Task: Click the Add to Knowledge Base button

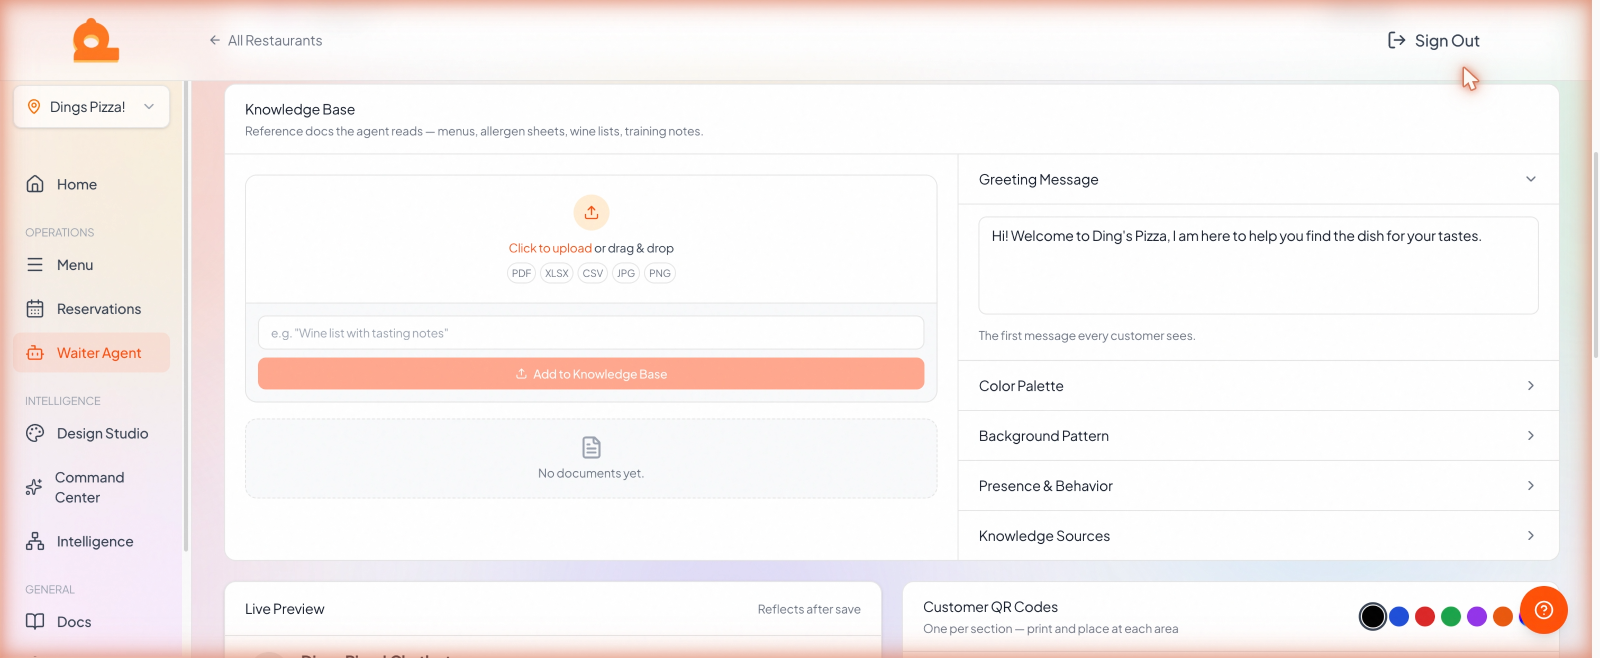Action: pos(591,374)
